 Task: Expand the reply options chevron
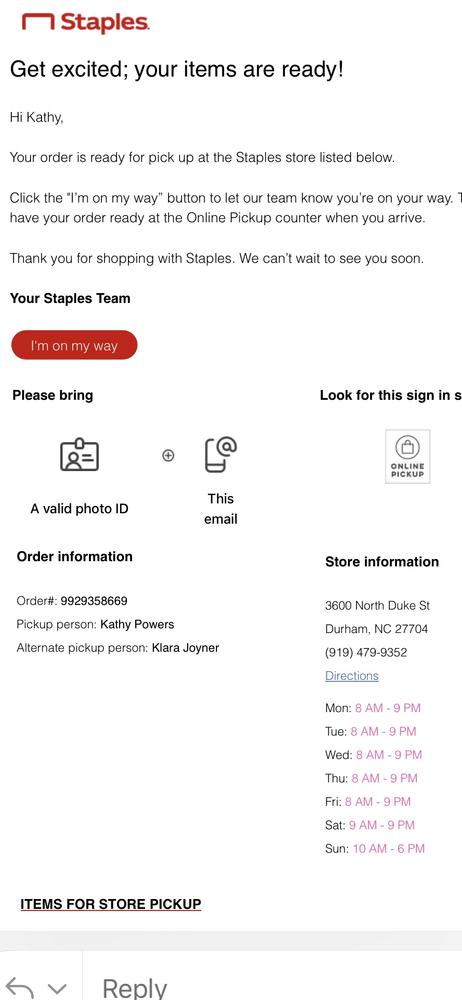pos(57,989)
